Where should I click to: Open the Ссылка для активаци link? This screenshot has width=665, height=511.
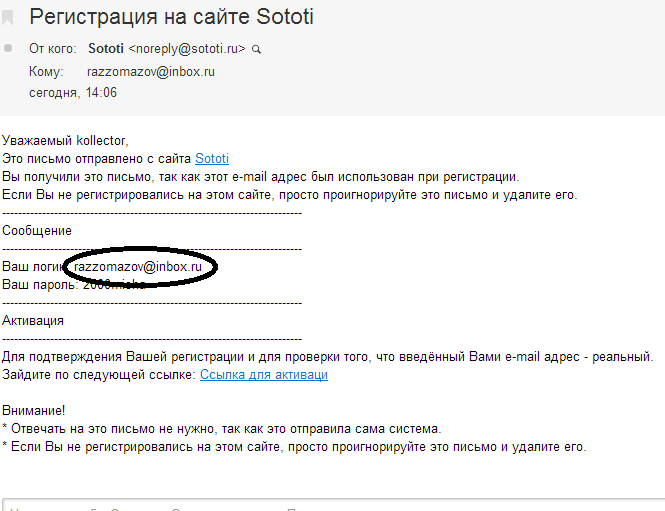pos(264,374)
